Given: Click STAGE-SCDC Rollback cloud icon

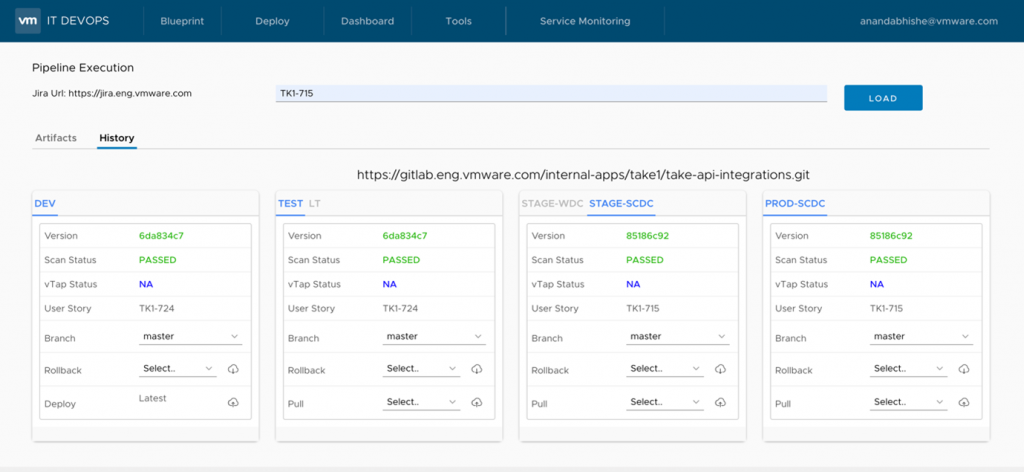Looking at the screenshot, I should 721,369.
